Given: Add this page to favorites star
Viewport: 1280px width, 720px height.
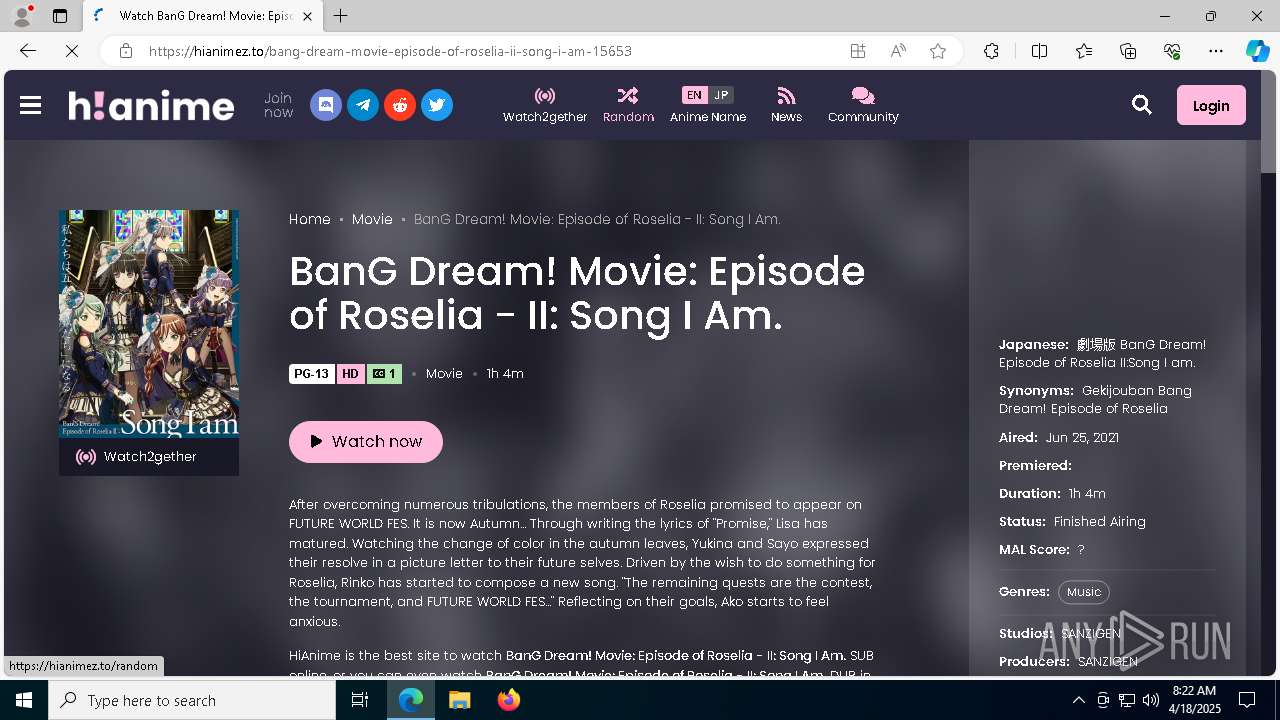Looking at the screenshot, I should pyautogui.click(x=938, y=51).
